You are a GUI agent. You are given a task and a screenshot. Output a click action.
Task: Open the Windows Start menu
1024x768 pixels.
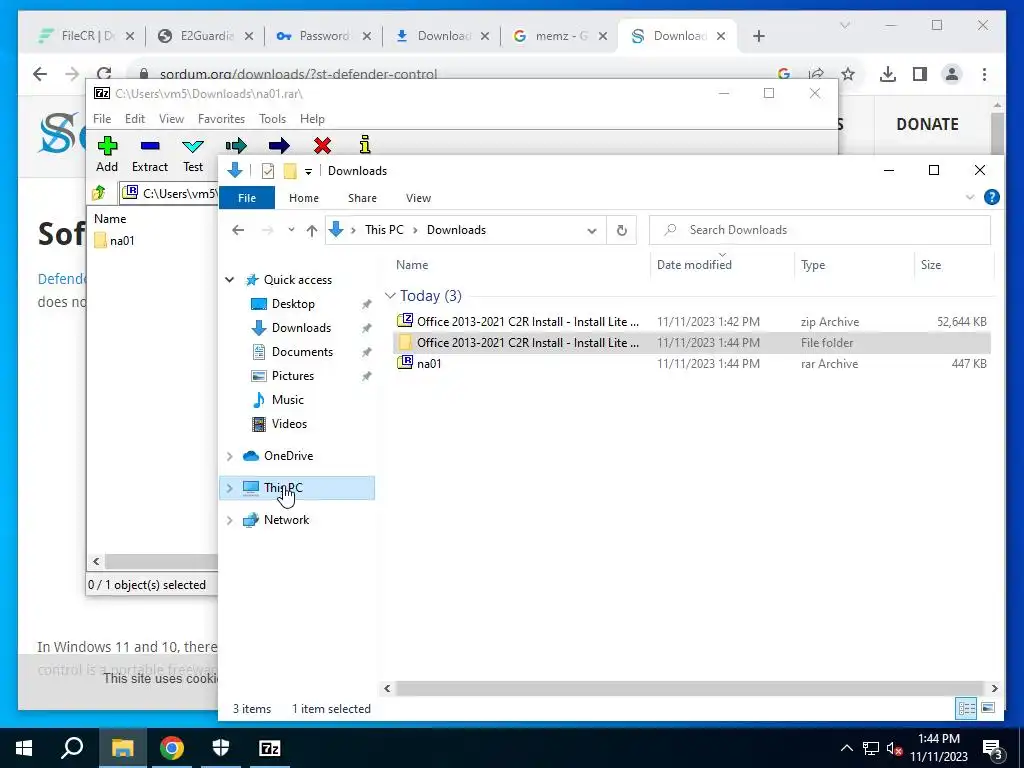24,748
